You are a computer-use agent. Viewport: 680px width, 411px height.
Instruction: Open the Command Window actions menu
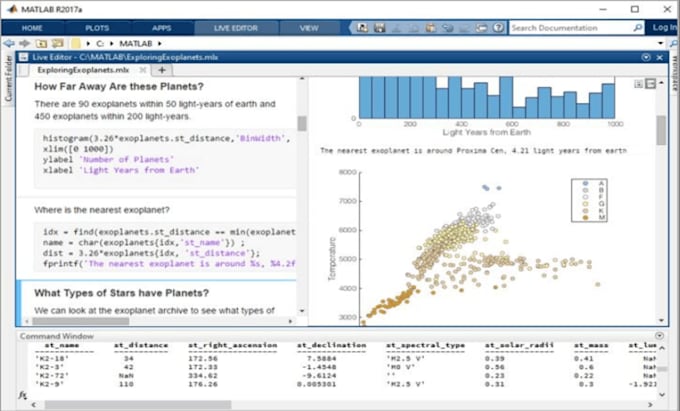coord(659,336)
